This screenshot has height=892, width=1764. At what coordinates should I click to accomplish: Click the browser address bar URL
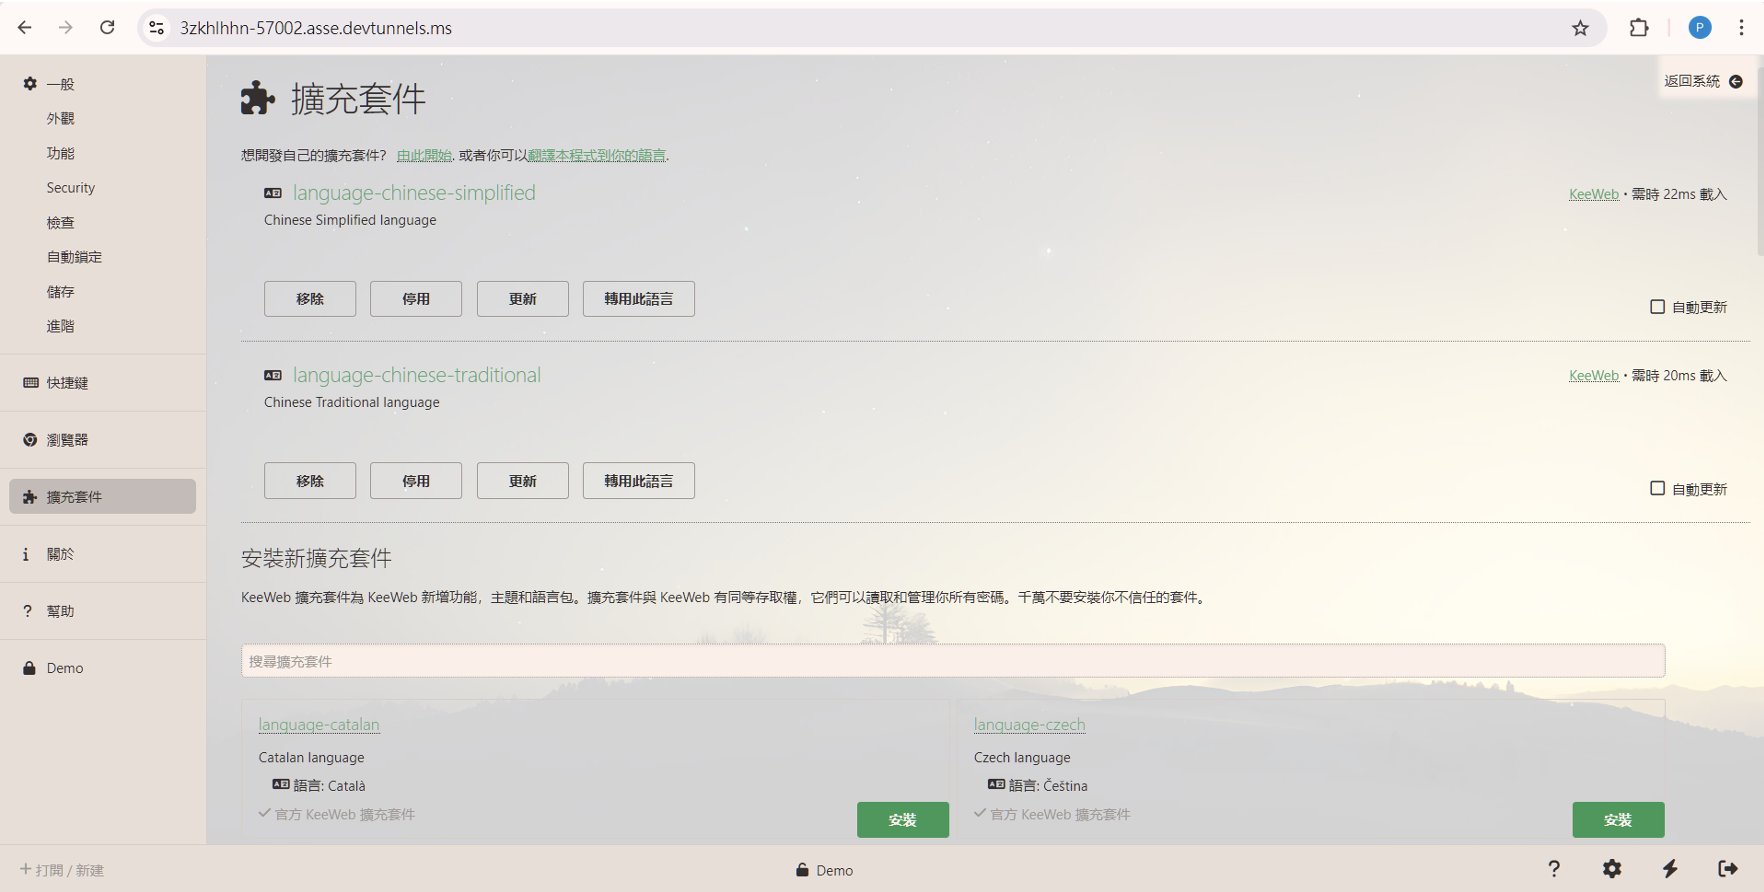click(x=316, y=28)
